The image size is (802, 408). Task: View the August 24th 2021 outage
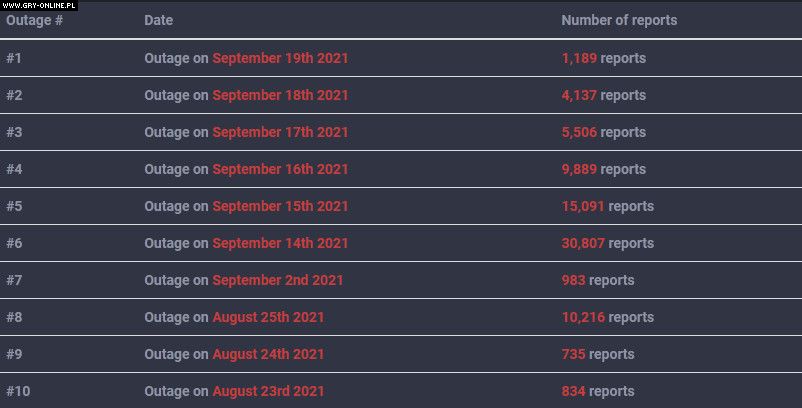click(x=268, y=354)
